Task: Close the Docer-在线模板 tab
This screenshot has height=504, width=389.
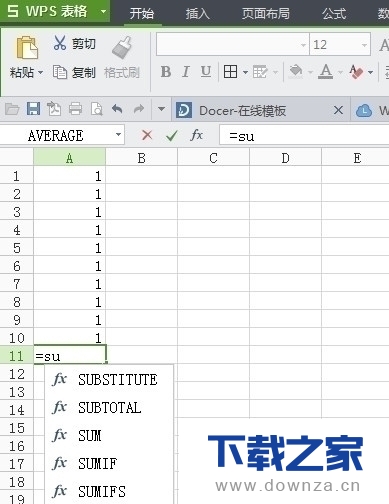Action: tap(338, 110)
